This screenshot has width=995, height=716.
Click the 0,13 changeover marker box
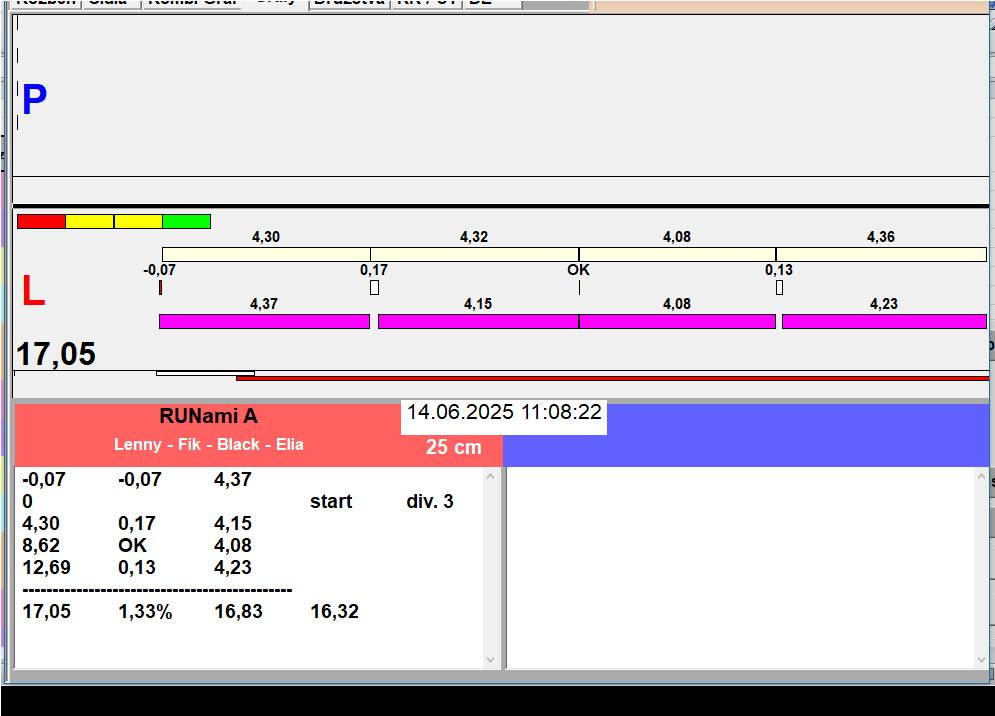tap(779, 288)
